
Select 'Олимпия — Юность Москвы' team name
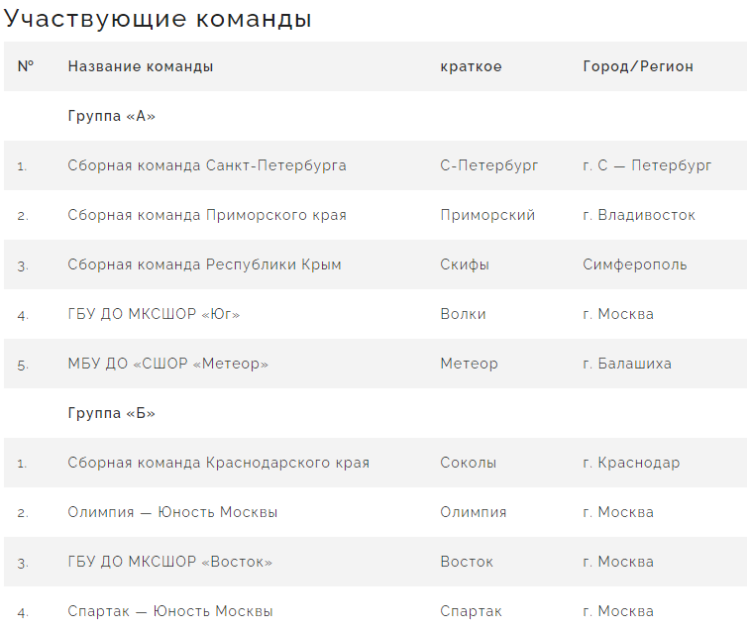pyautogui.click(x=172, y=512)
